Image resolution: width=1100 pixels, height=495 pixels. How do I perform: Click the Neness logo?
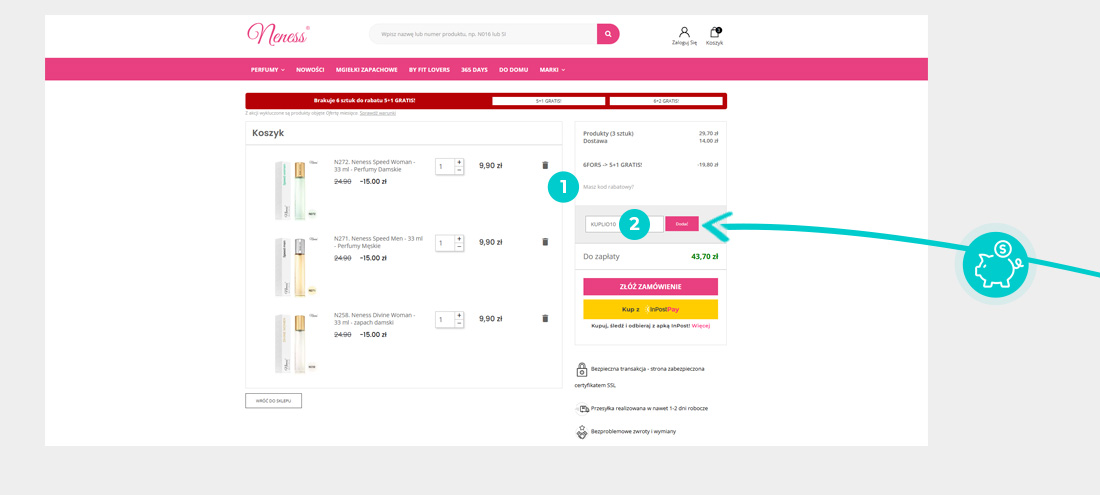(x=278, y=34)
